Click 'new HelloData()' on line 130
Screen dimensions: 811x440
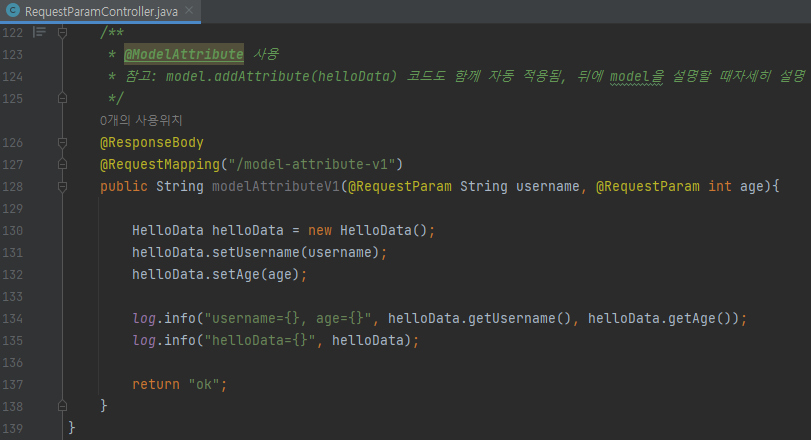pos(367,230)
